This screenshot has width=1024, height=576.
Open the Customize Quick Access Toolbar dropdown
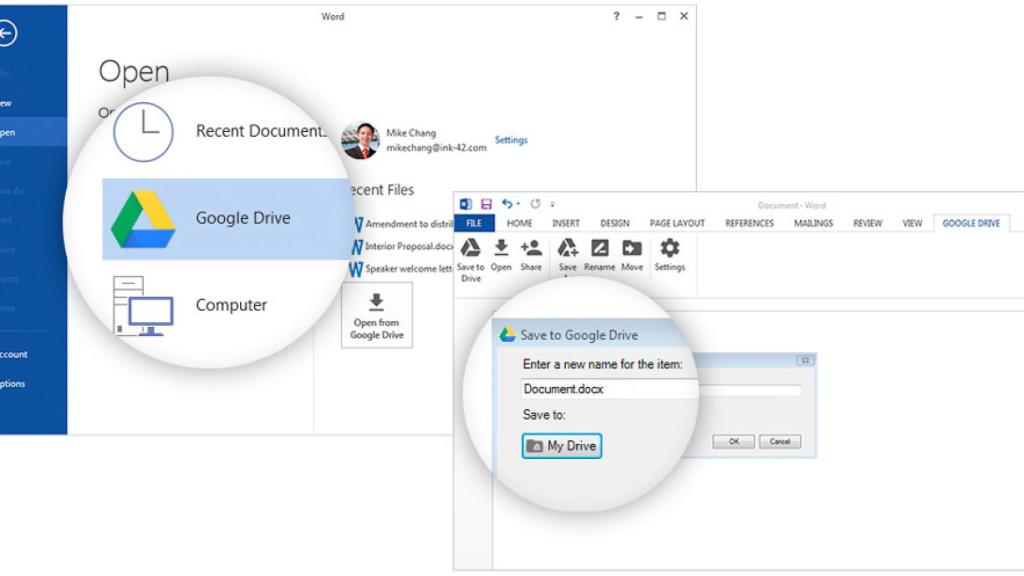553,204
